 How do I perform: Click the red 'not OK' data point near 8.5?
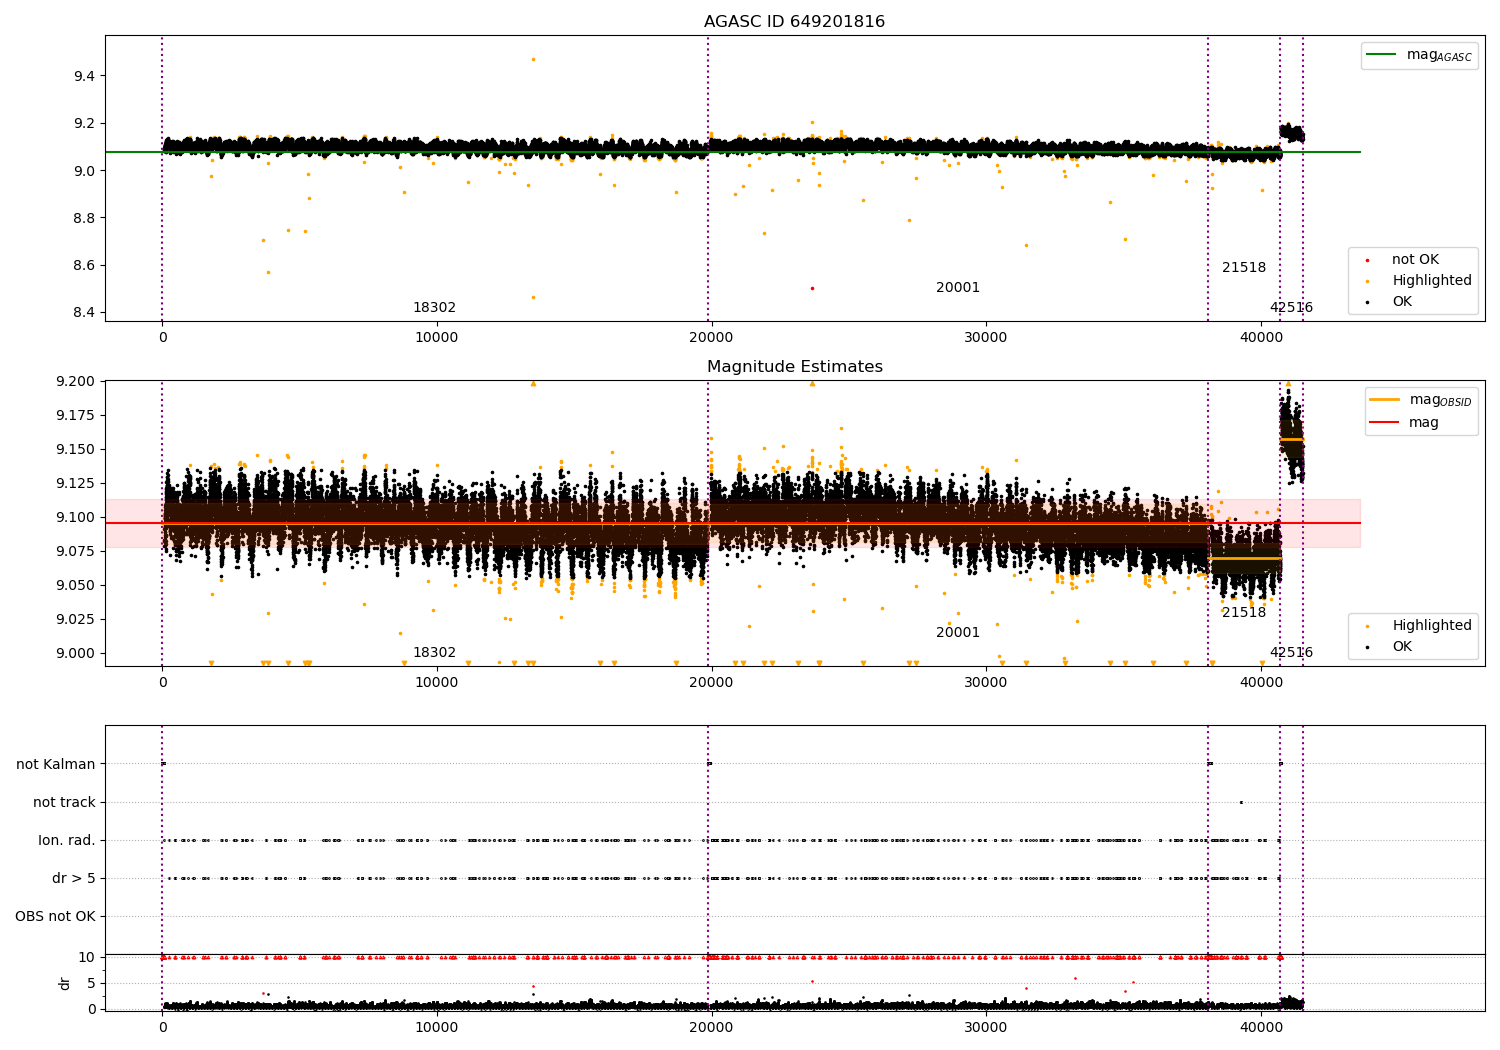(812, 288)
